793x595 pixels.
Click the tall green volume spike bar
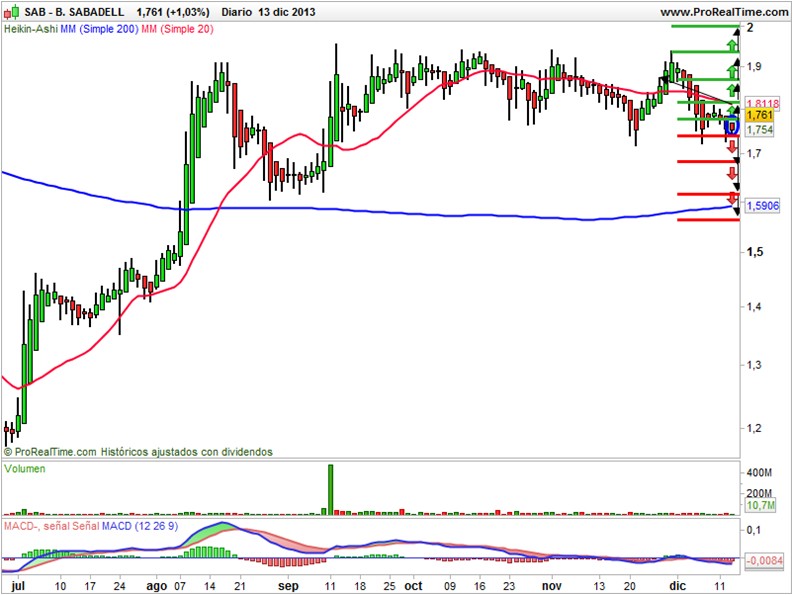point(331,490)
